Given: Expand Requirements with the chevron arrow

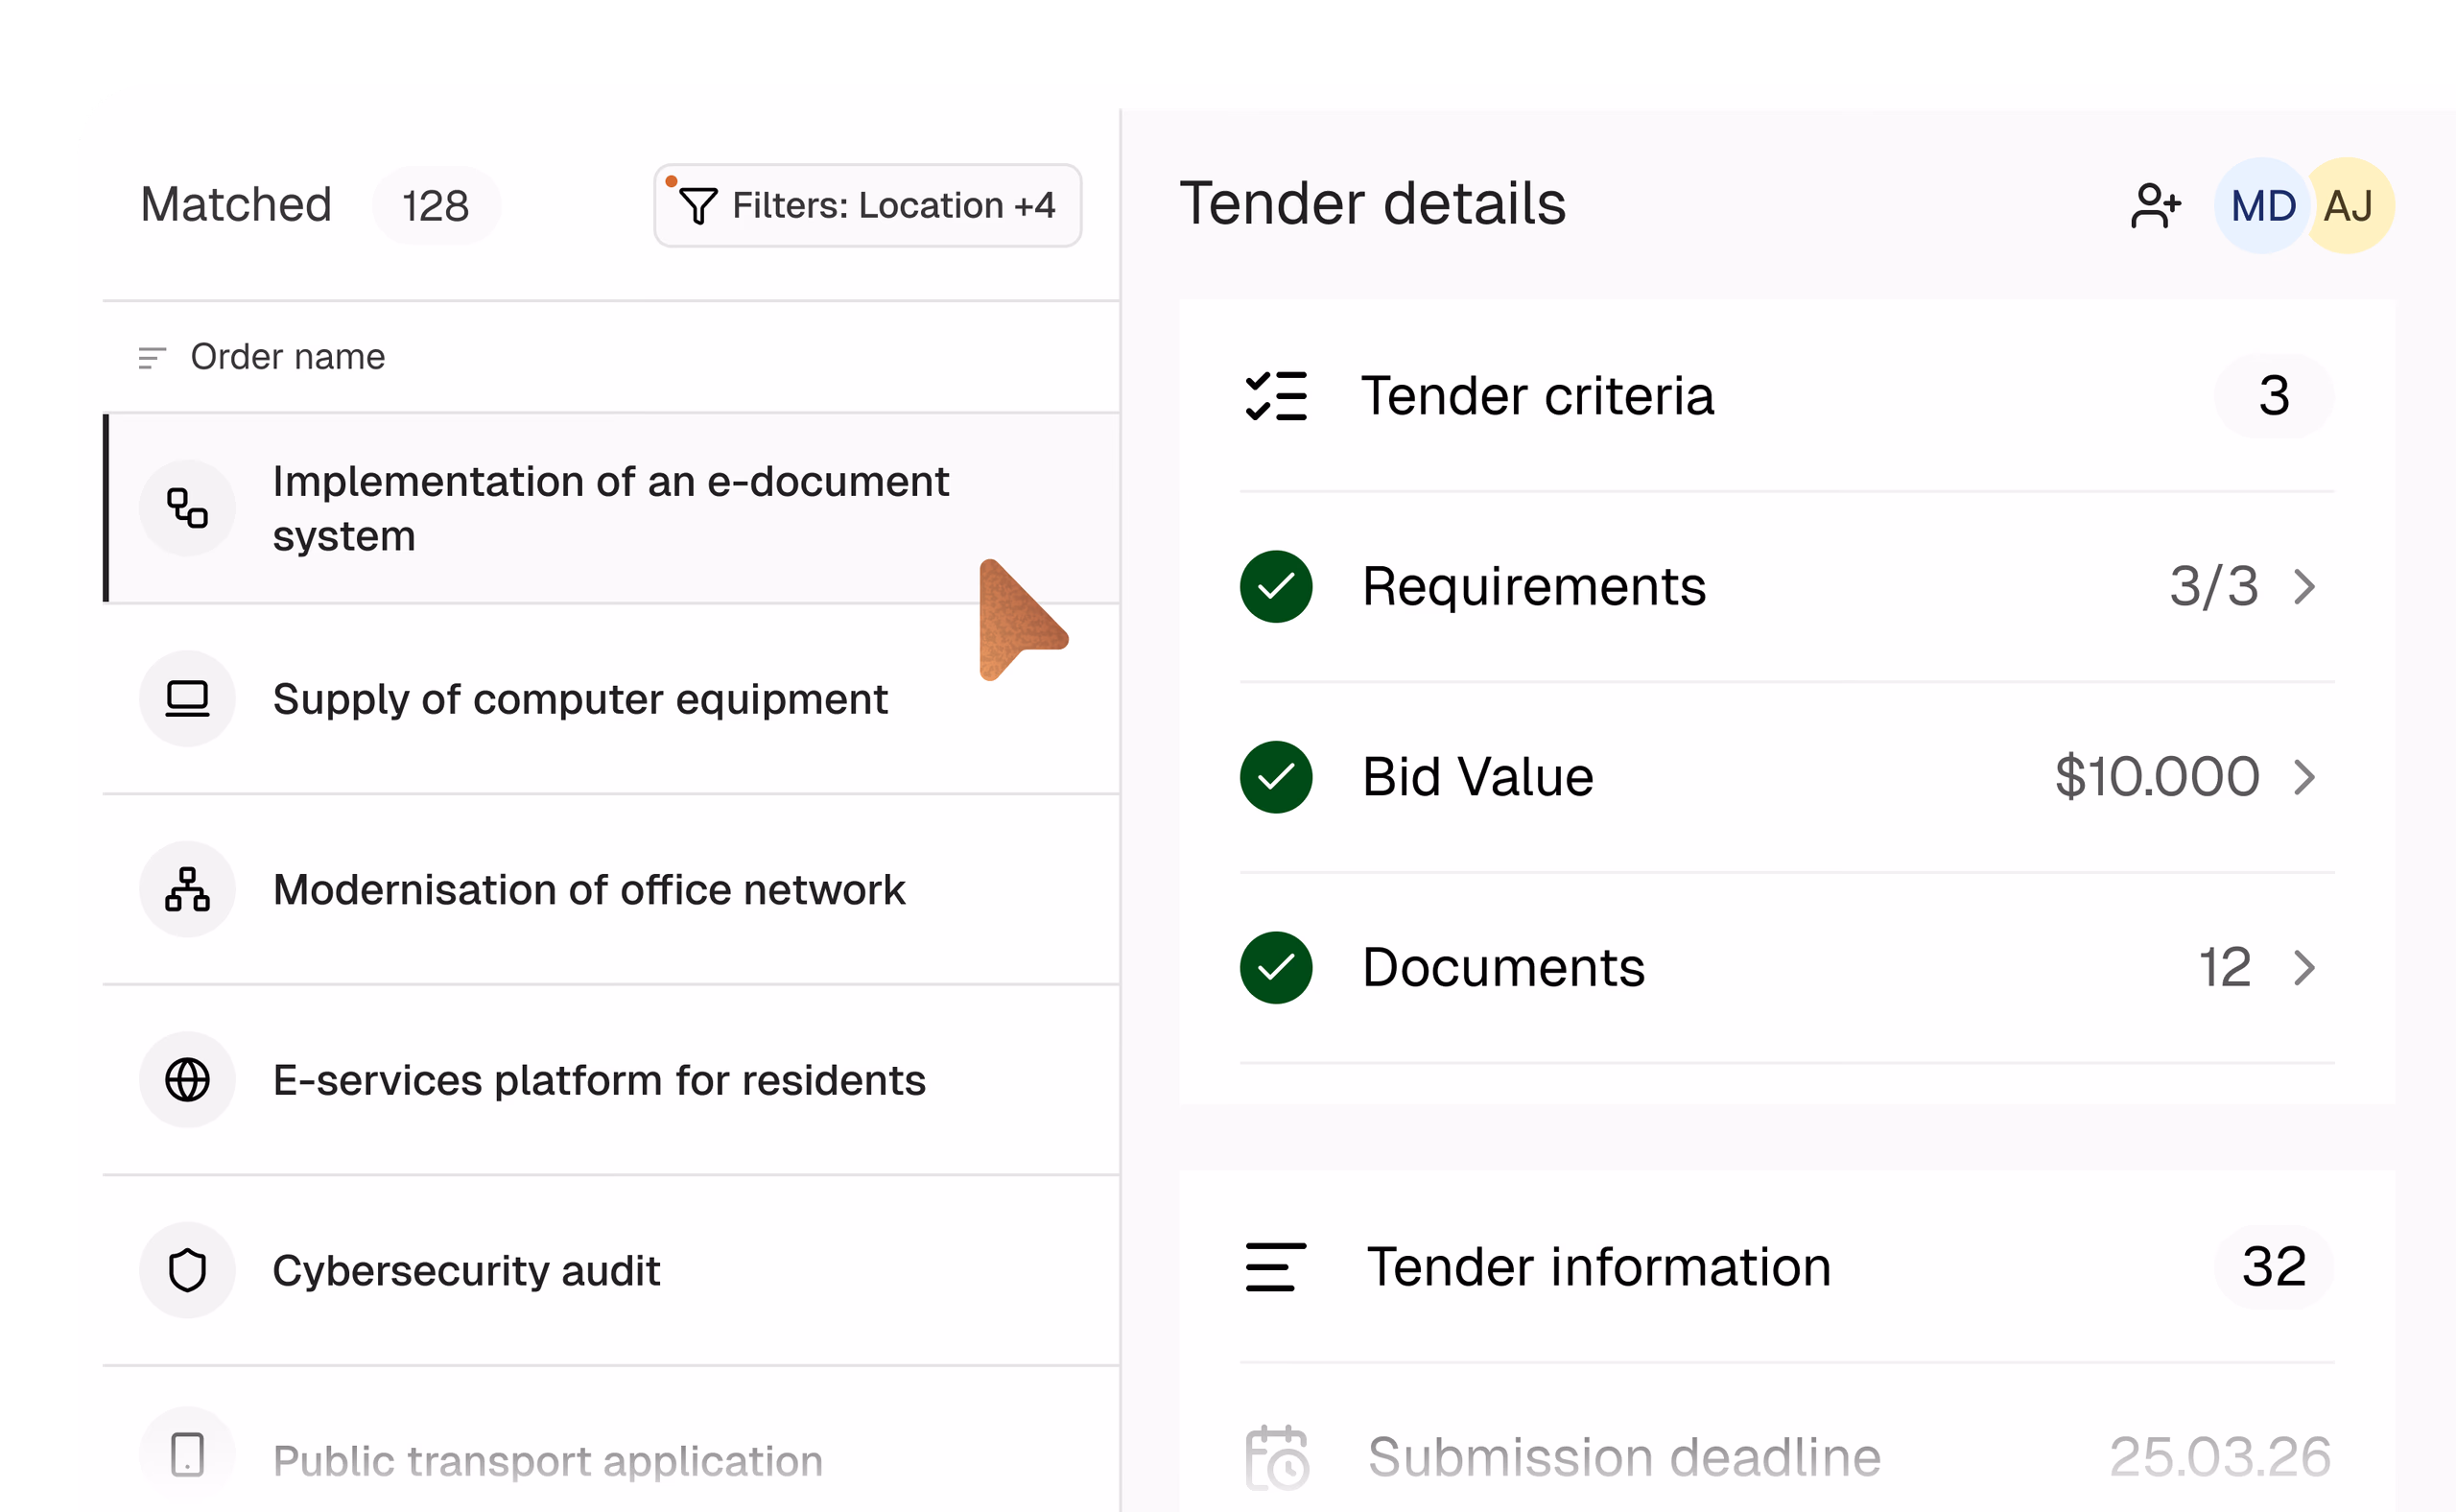Looking at the screenshot, I should click(x=2305, y=587).
